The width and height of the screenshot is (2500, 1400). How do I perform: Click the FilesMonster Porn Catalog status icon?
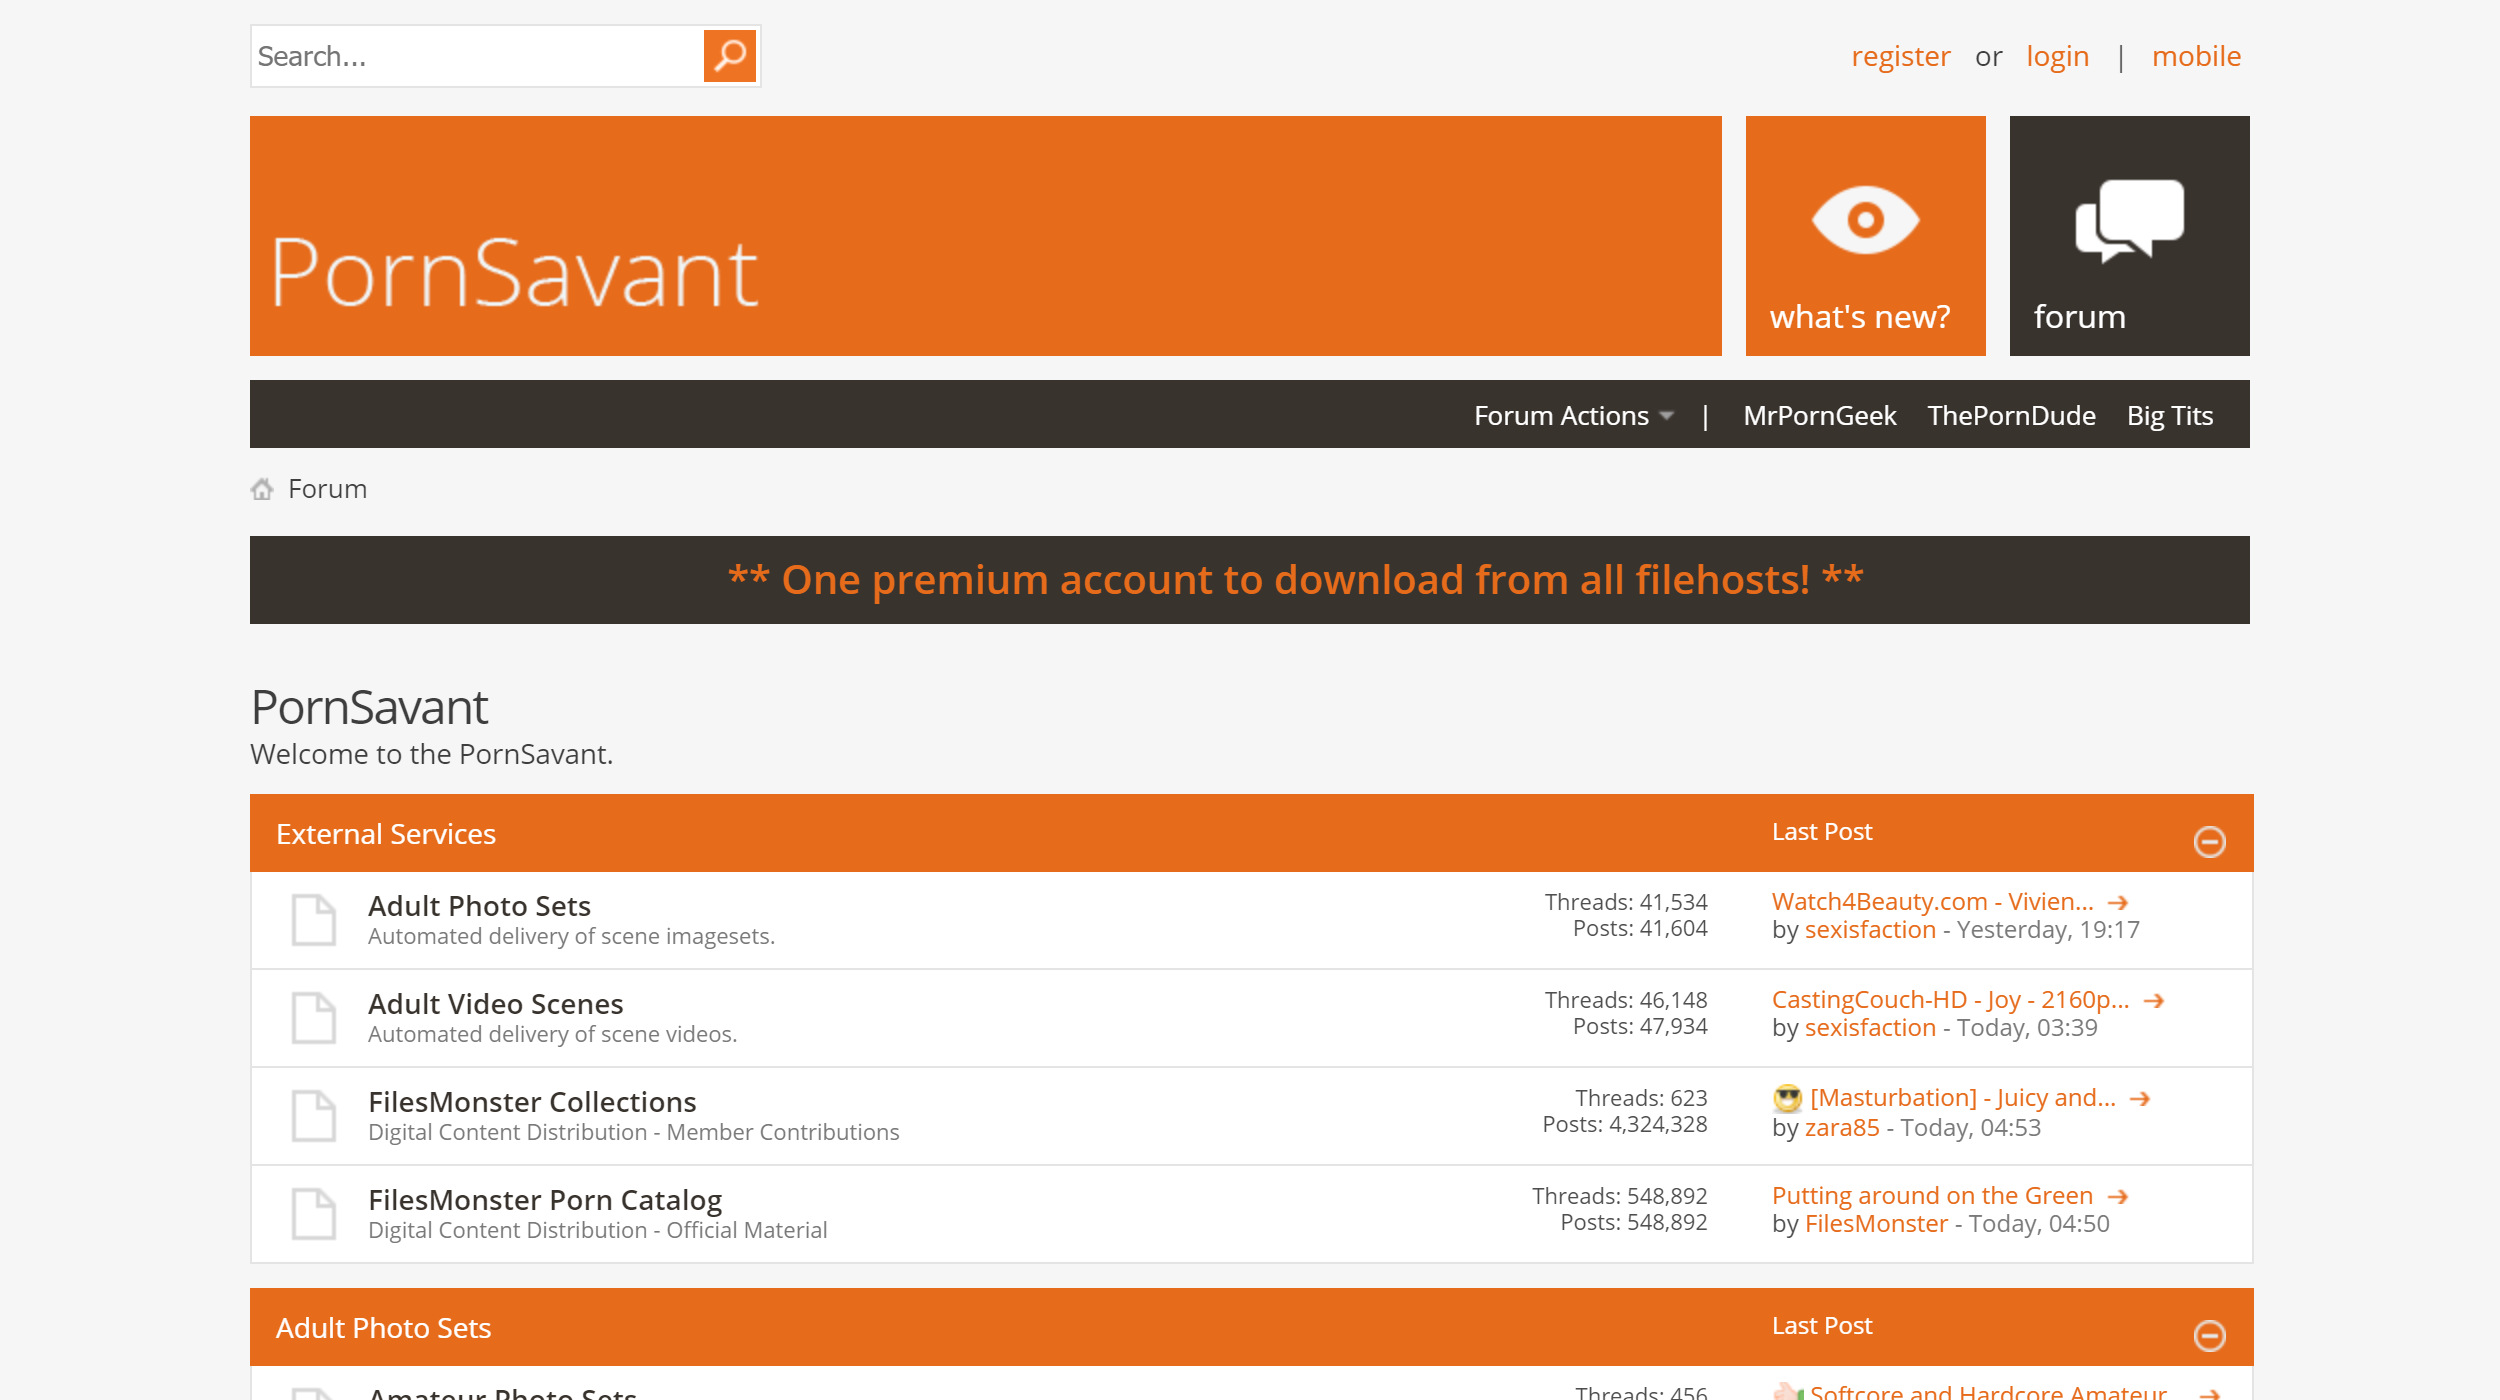[313, 1214]
